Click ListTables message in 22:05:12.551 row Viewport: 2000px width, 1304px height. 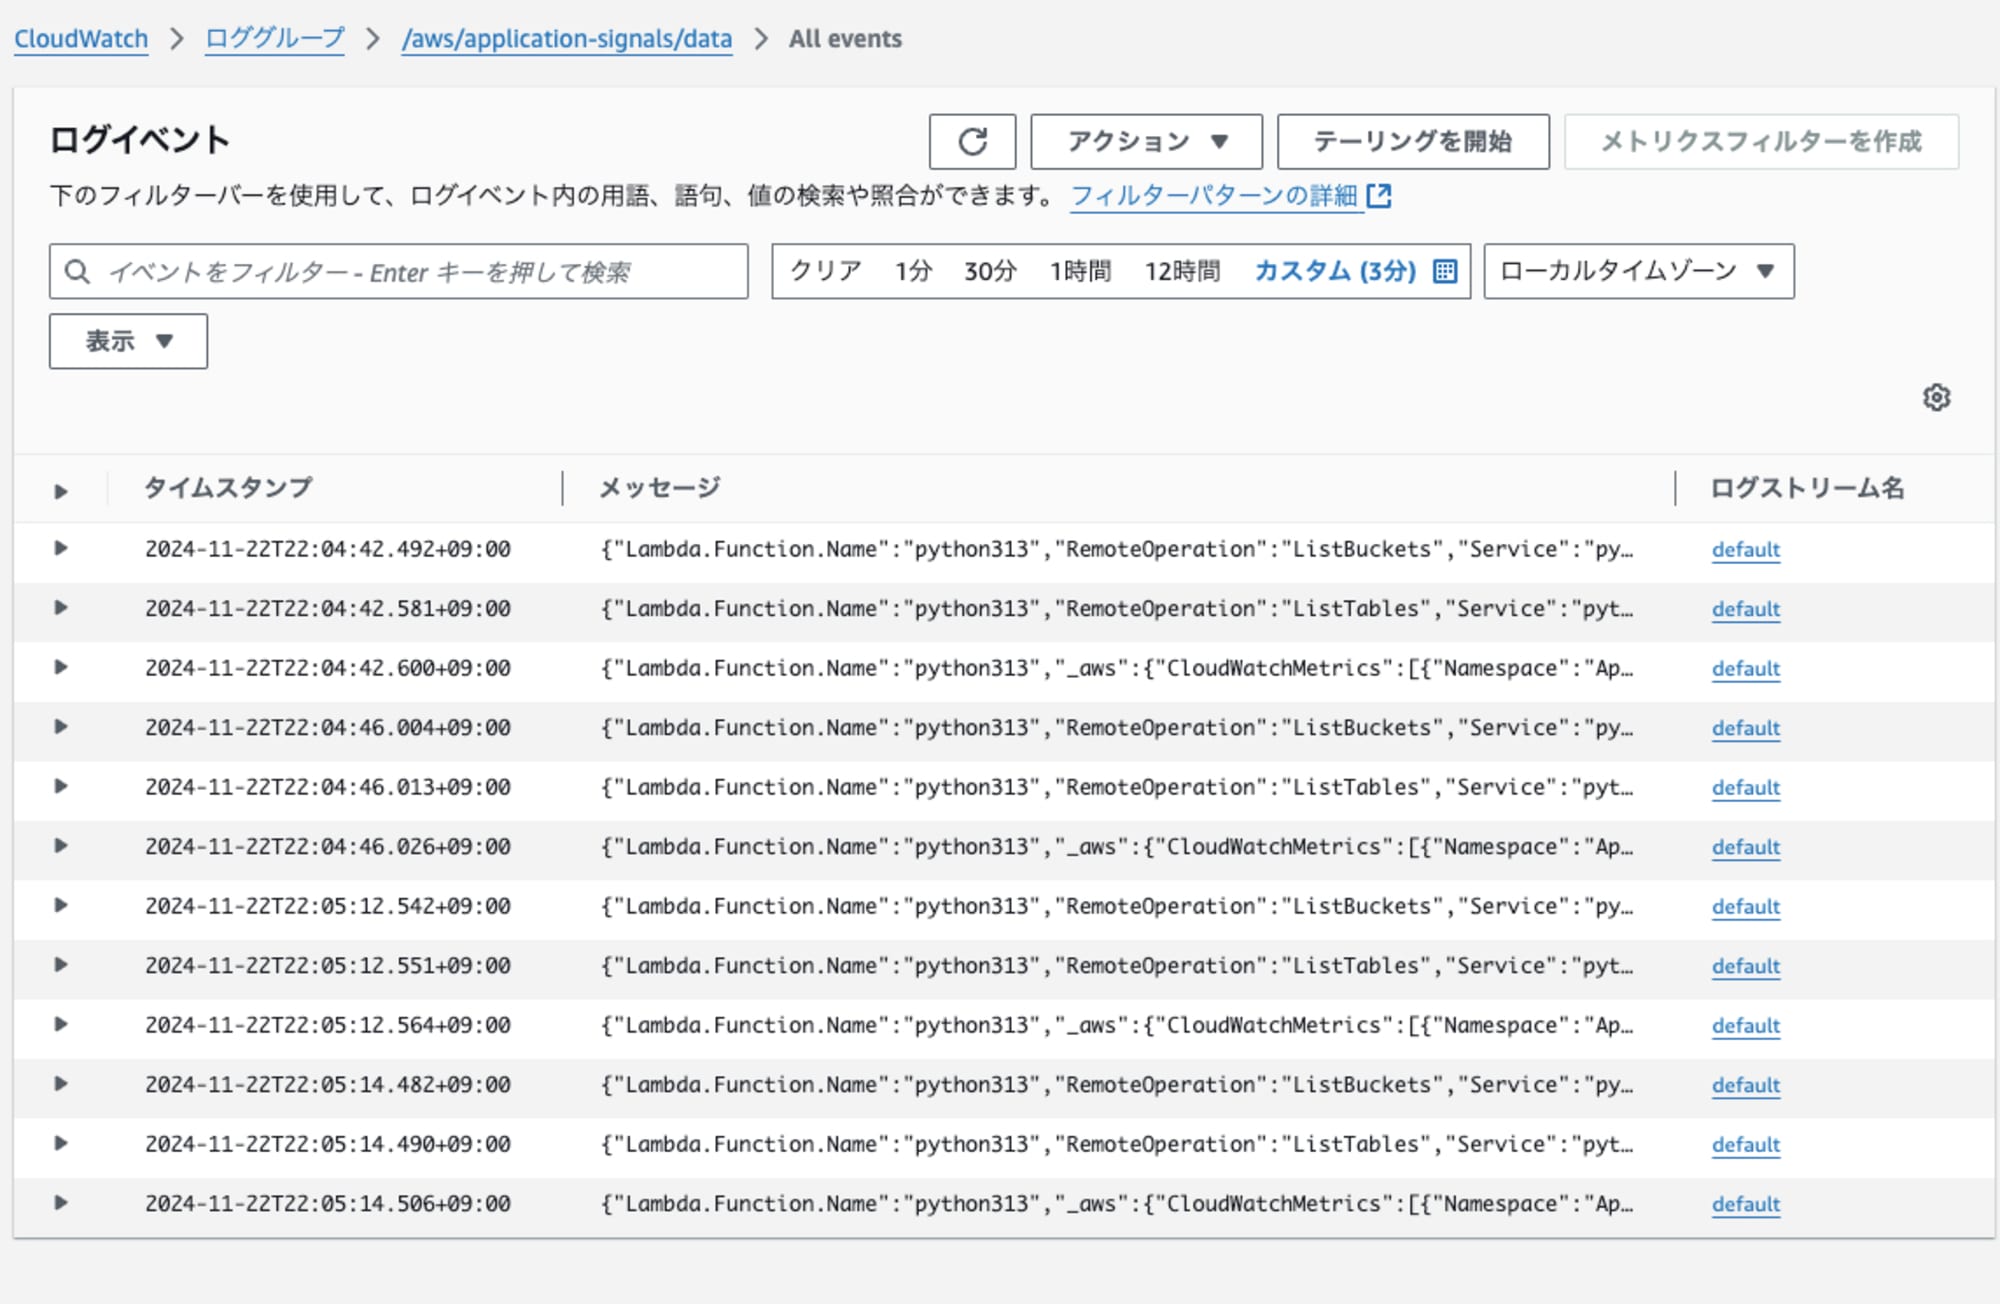[1116, 965]
